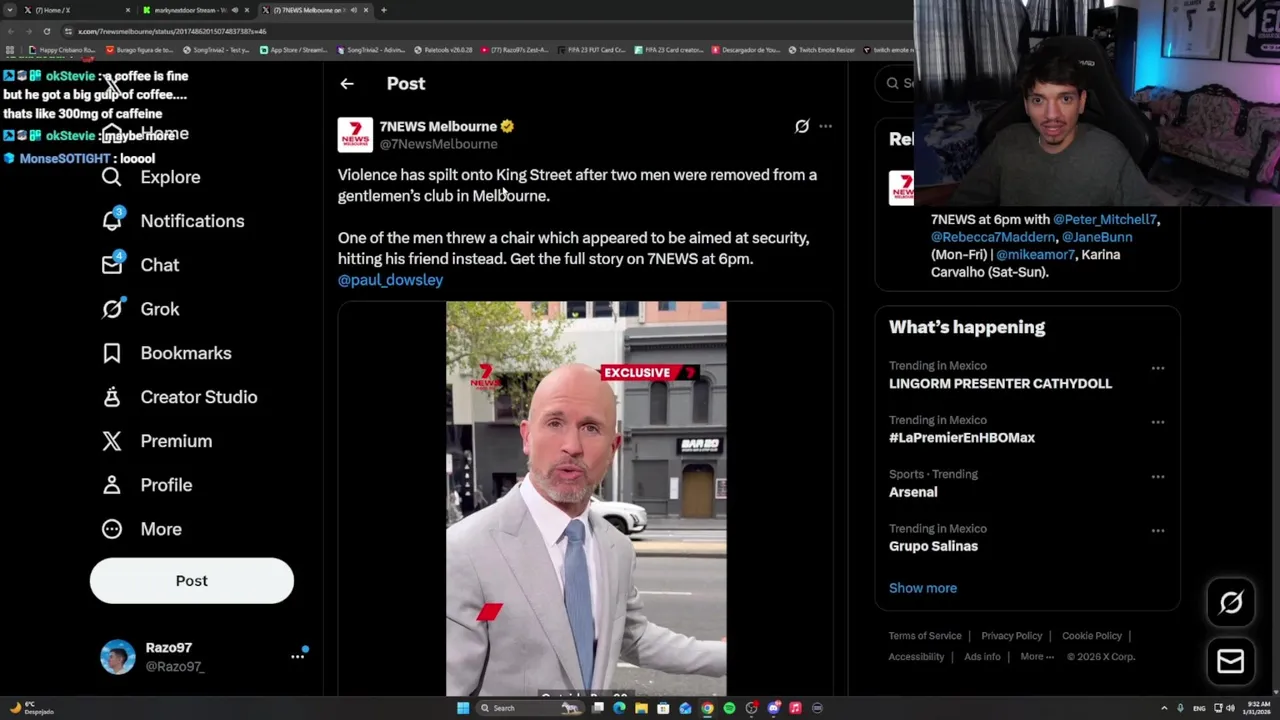Click the Razo97 profile avatar

(117, 657)
